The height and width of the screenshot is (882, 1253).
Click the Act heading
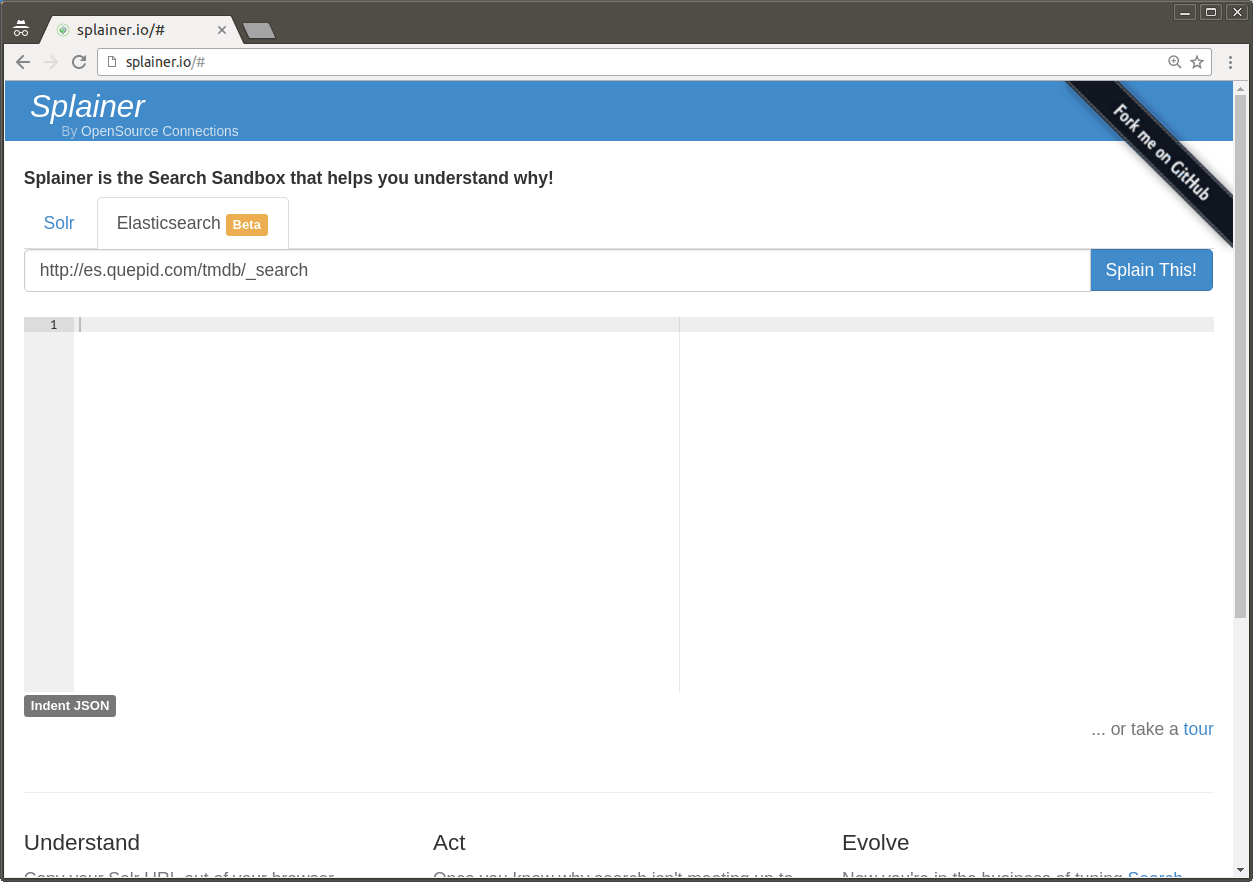pos(449,843)
